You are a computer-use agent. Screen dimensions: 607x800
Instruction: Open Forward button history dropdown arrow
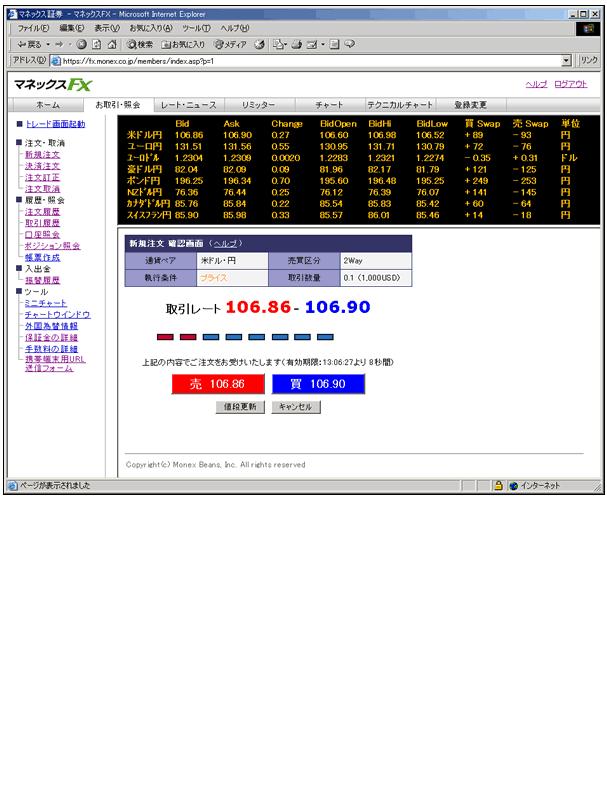(x=69, y=44)
